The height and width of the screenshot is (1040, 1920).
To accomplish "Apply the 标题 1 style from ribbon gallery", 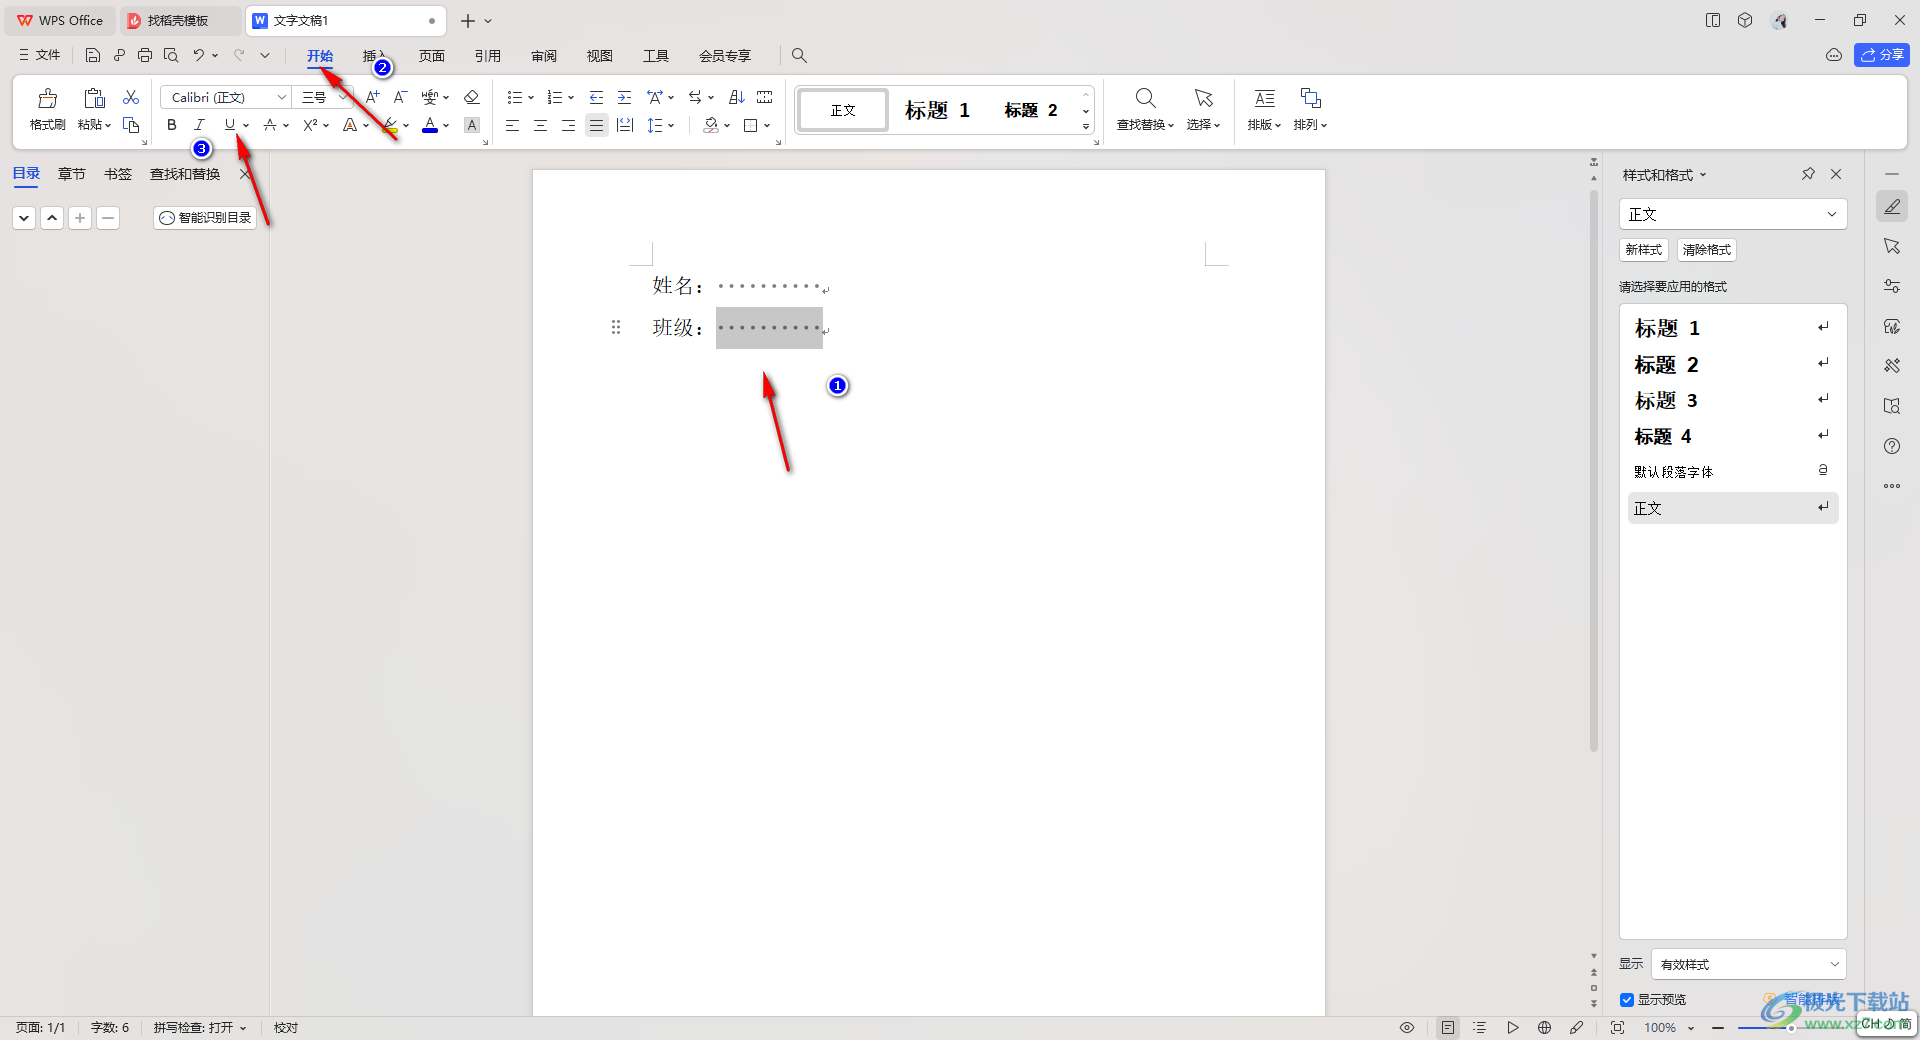I will click(x=937, y=110).
